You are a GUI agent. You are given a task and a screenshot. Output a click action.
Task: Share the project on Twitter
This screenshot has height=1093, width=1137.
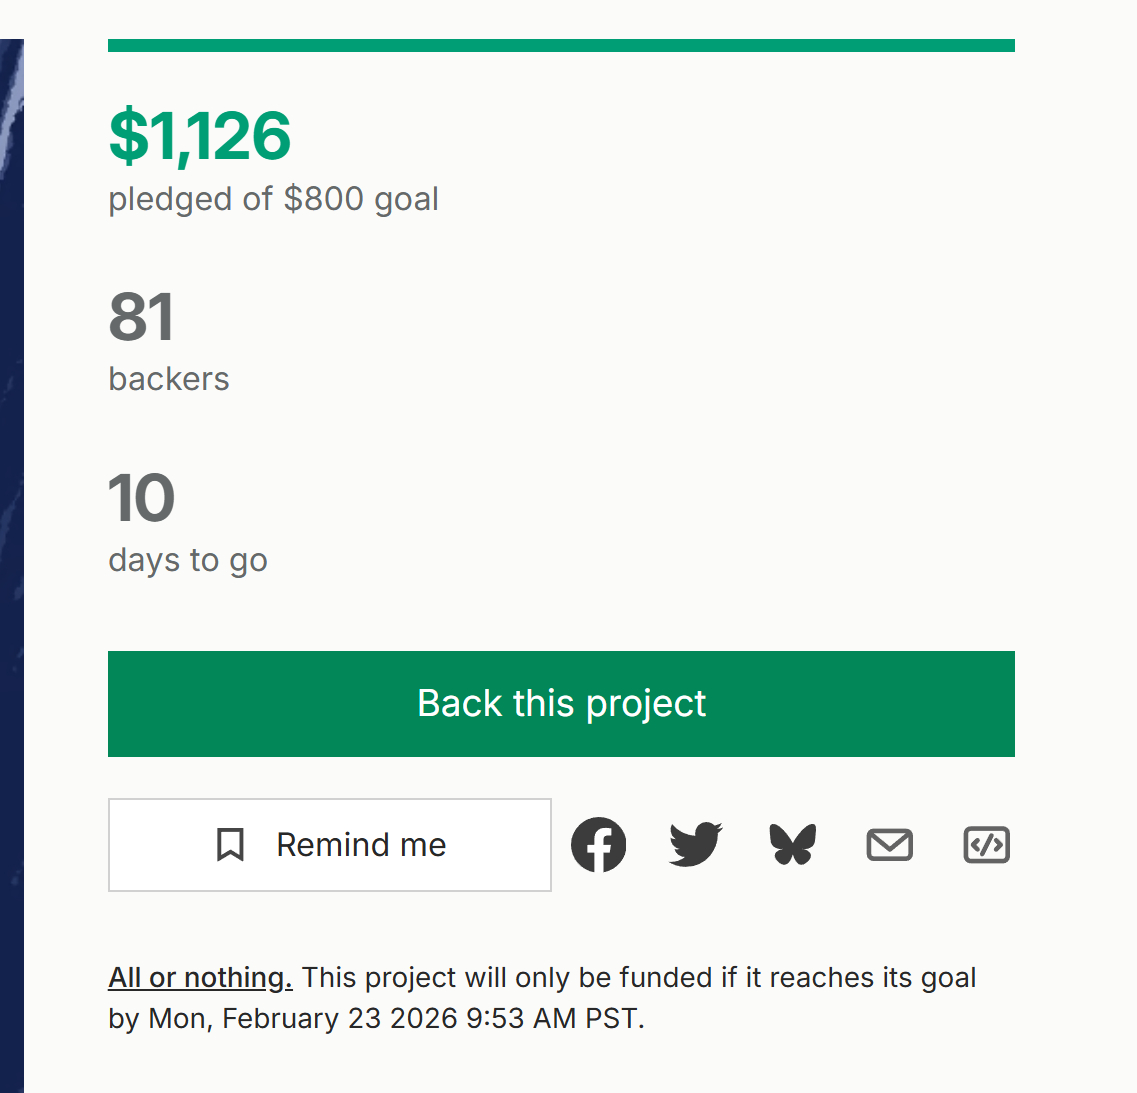point(695,845)
